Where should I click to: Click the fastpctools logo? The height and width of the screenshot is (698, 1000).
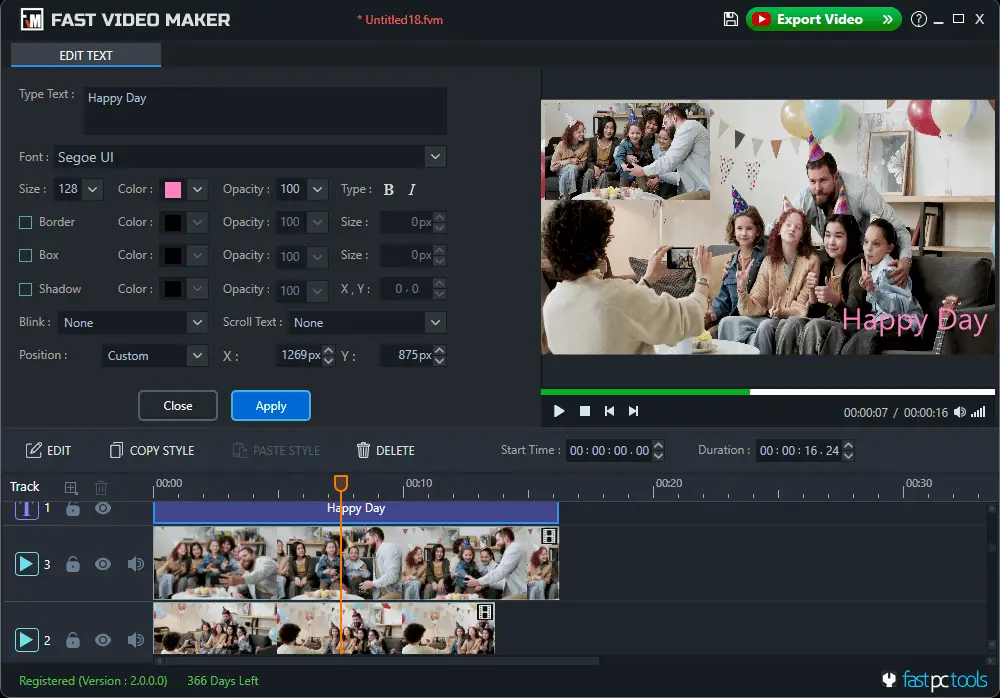[935, 680]
